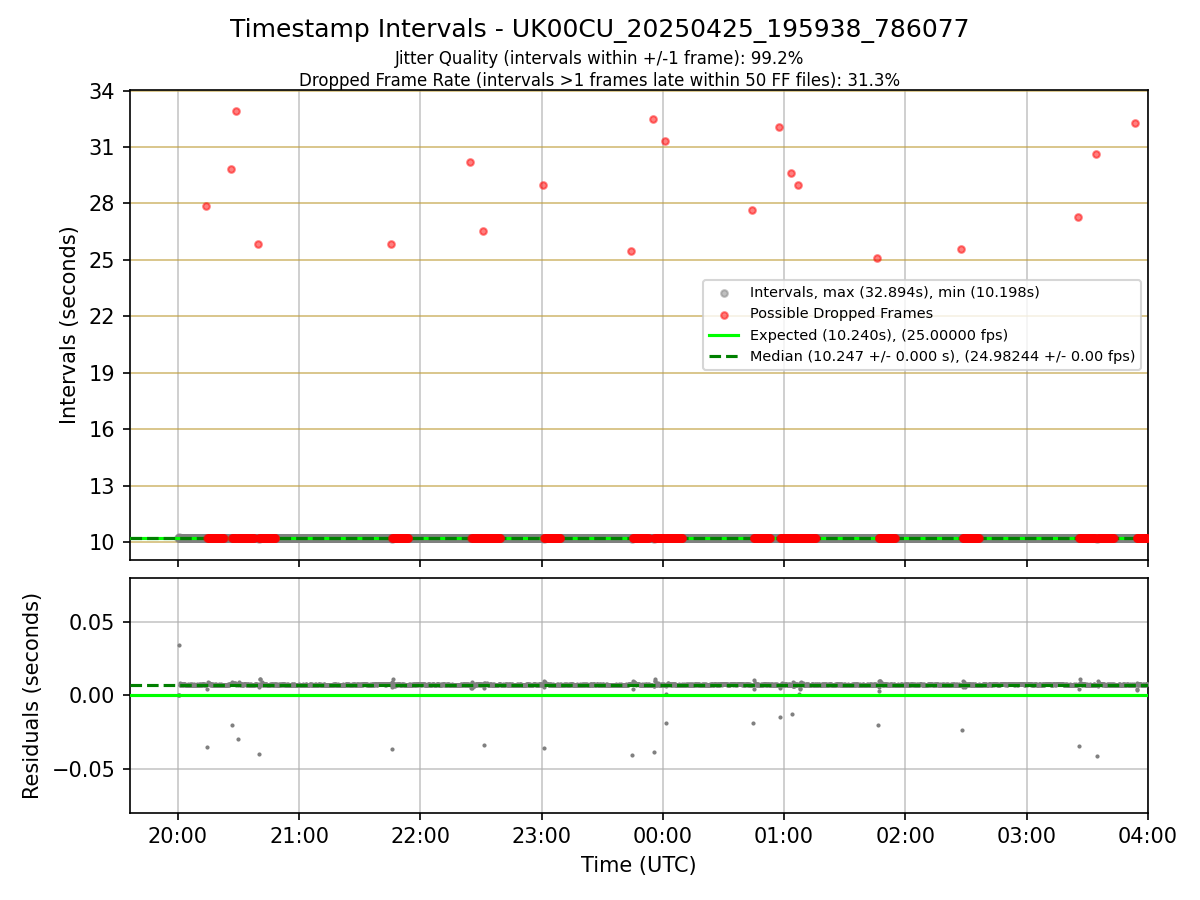The image size is (1200, 900).
Task: Select legend entry 'Possible Dropped Frames'
Action: point(841,314)
